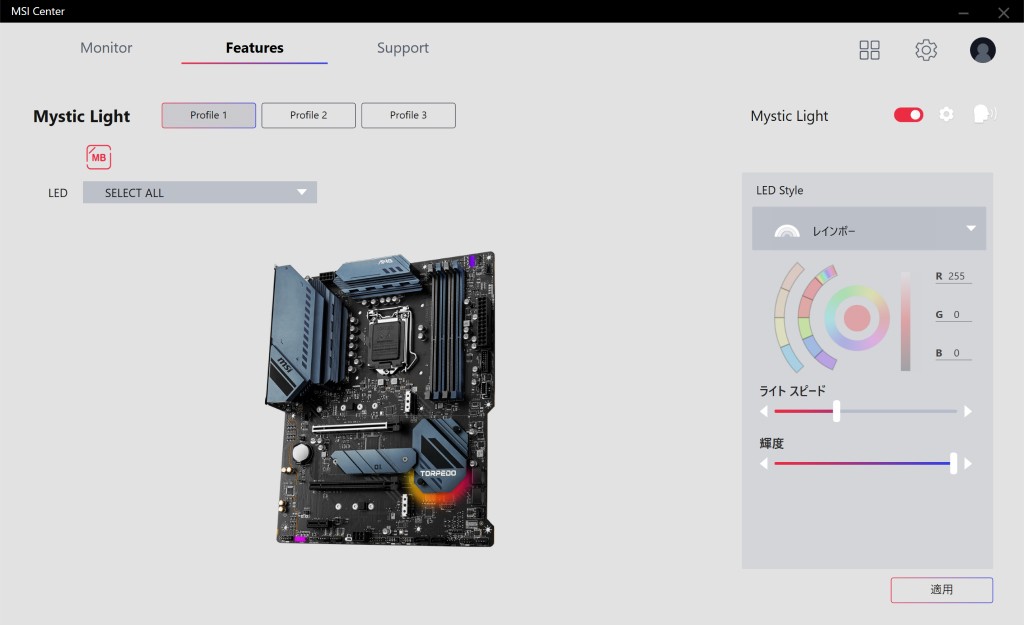Select Profile 2
Viewport: 1024px width, 625px height.
308,115
